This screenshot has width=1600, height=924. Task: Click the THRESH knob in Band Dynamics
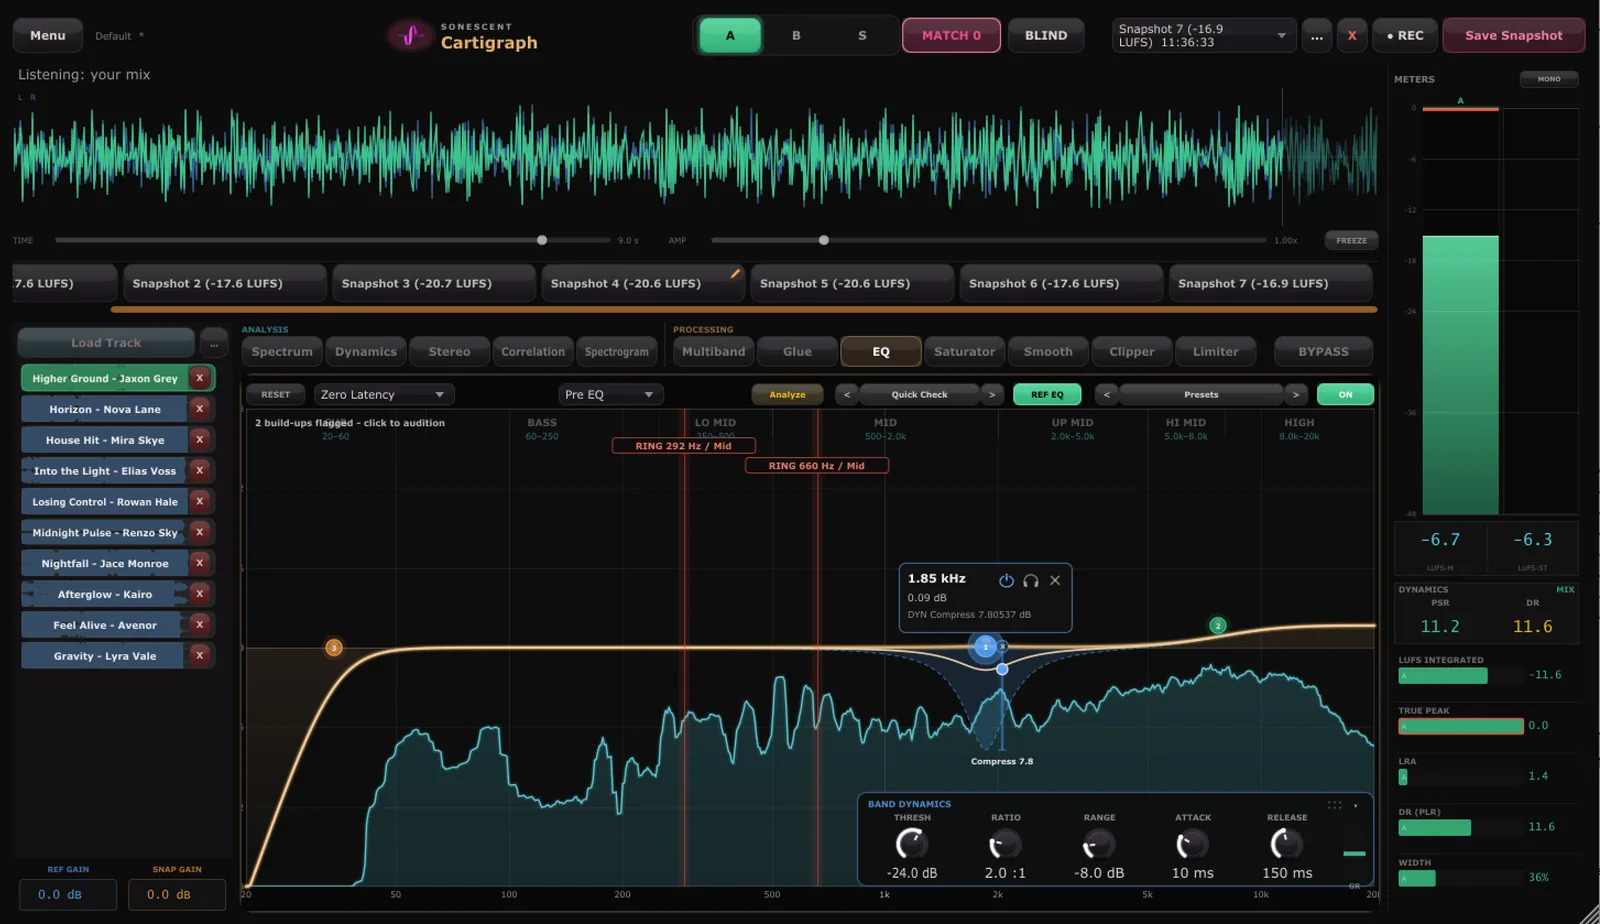click(911, 844)
